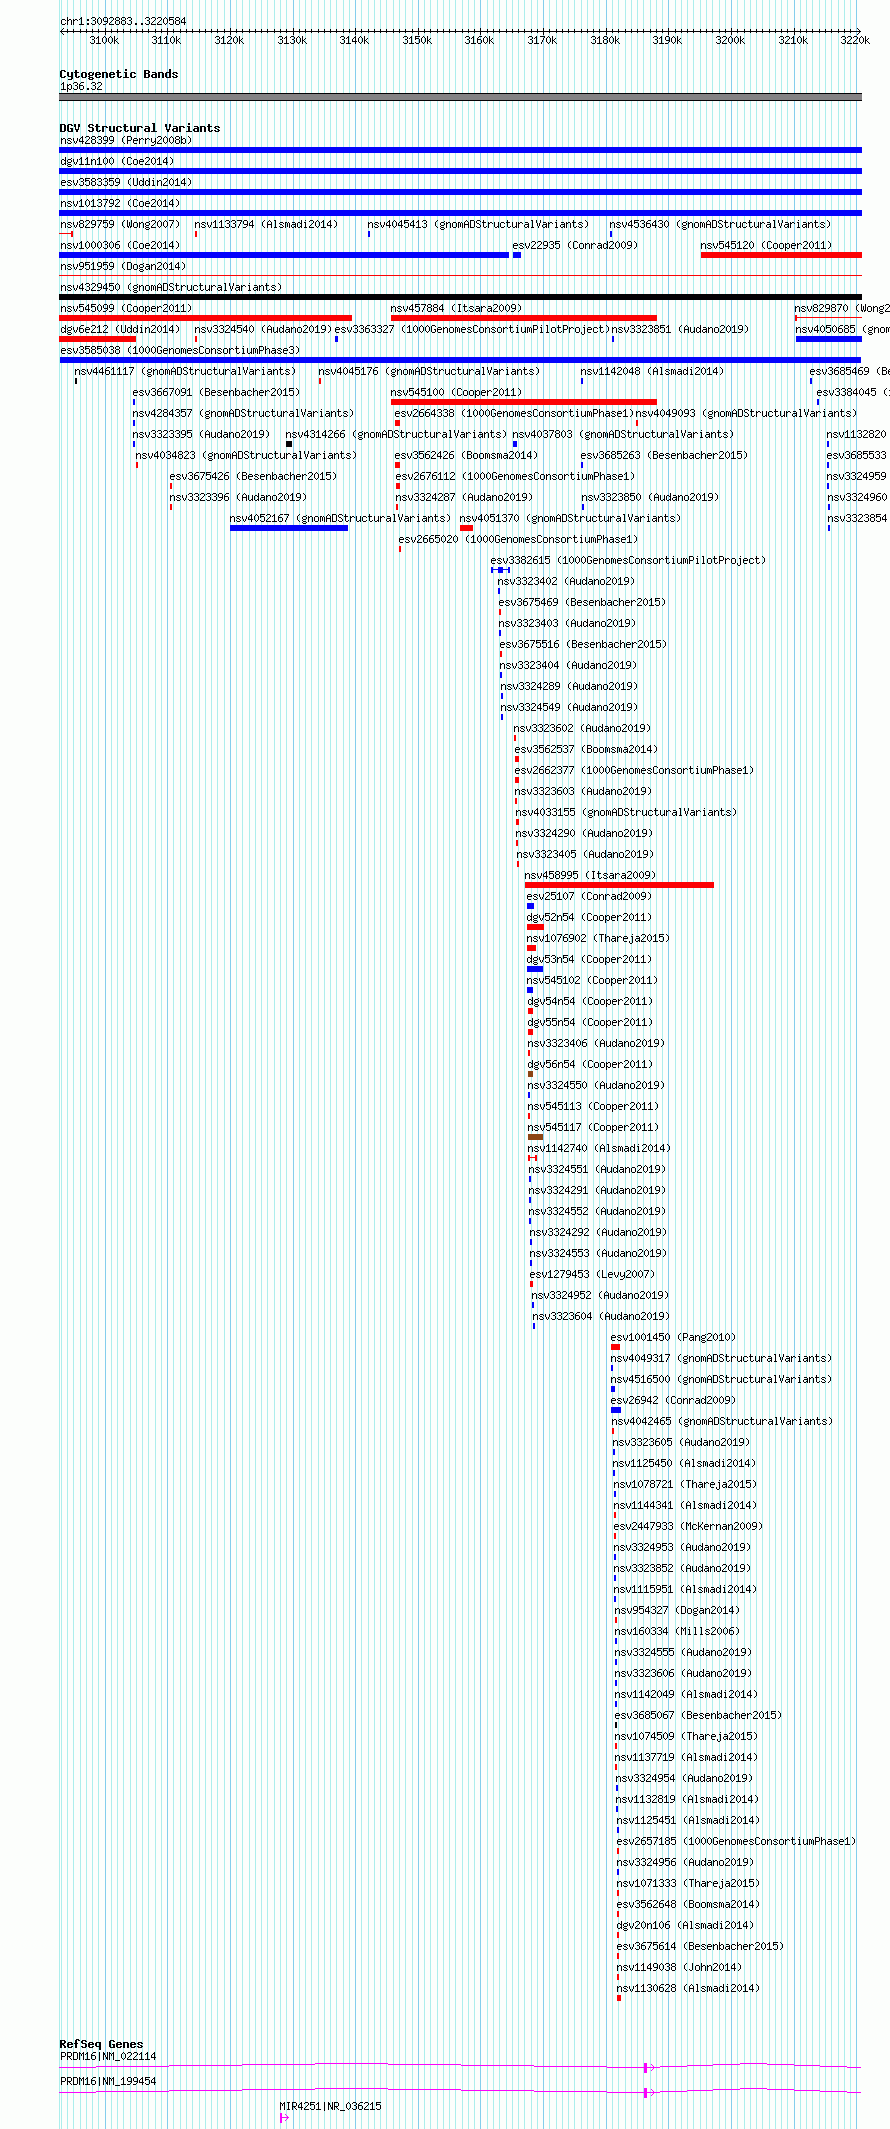Viewport: 890px width, 2129px height.
Task: Click the 3200k ruler position
Action: pyautogui.click(x=730, y=41)
